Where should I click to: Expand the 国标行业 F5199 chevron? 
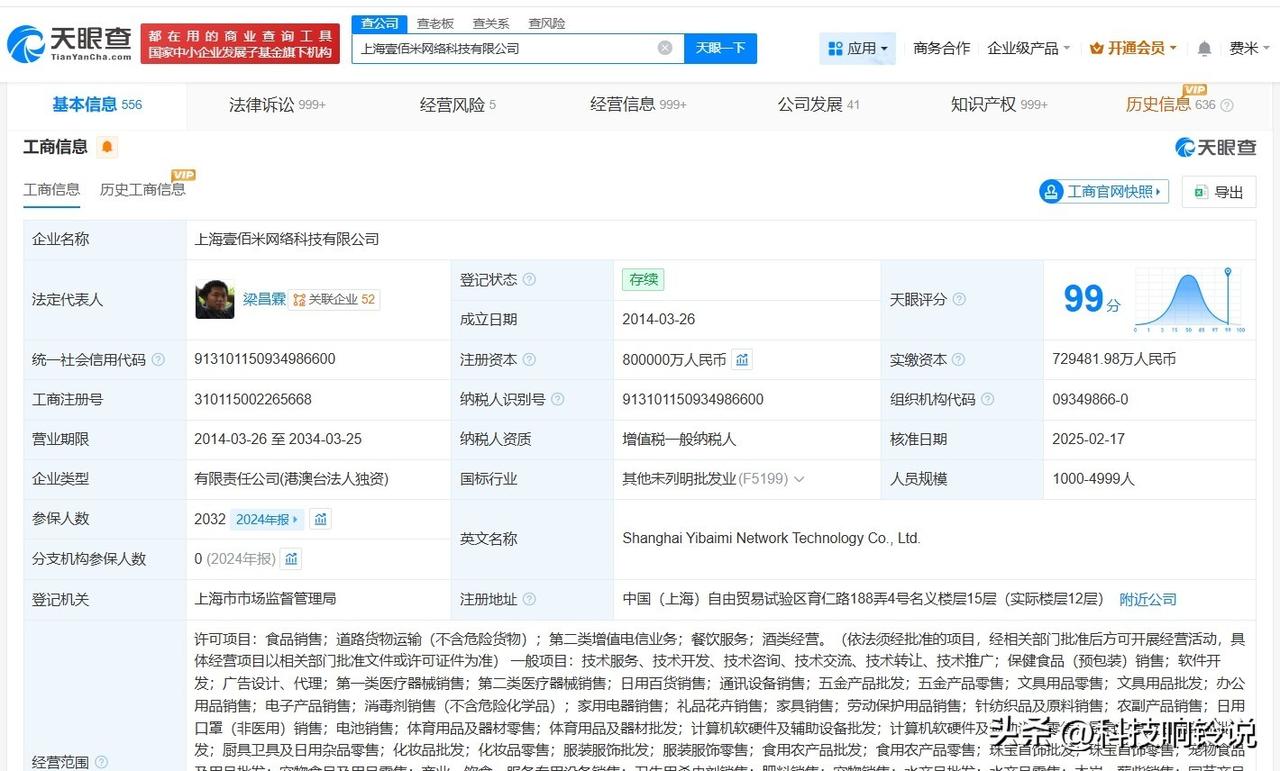click(798, 479)
